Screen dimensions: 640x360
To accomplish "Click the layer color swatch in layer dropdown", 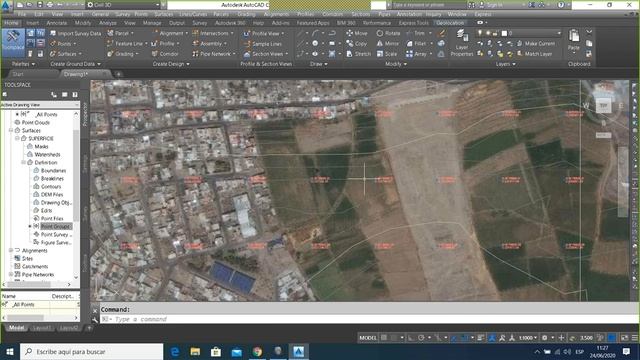I will coord(504,33).
